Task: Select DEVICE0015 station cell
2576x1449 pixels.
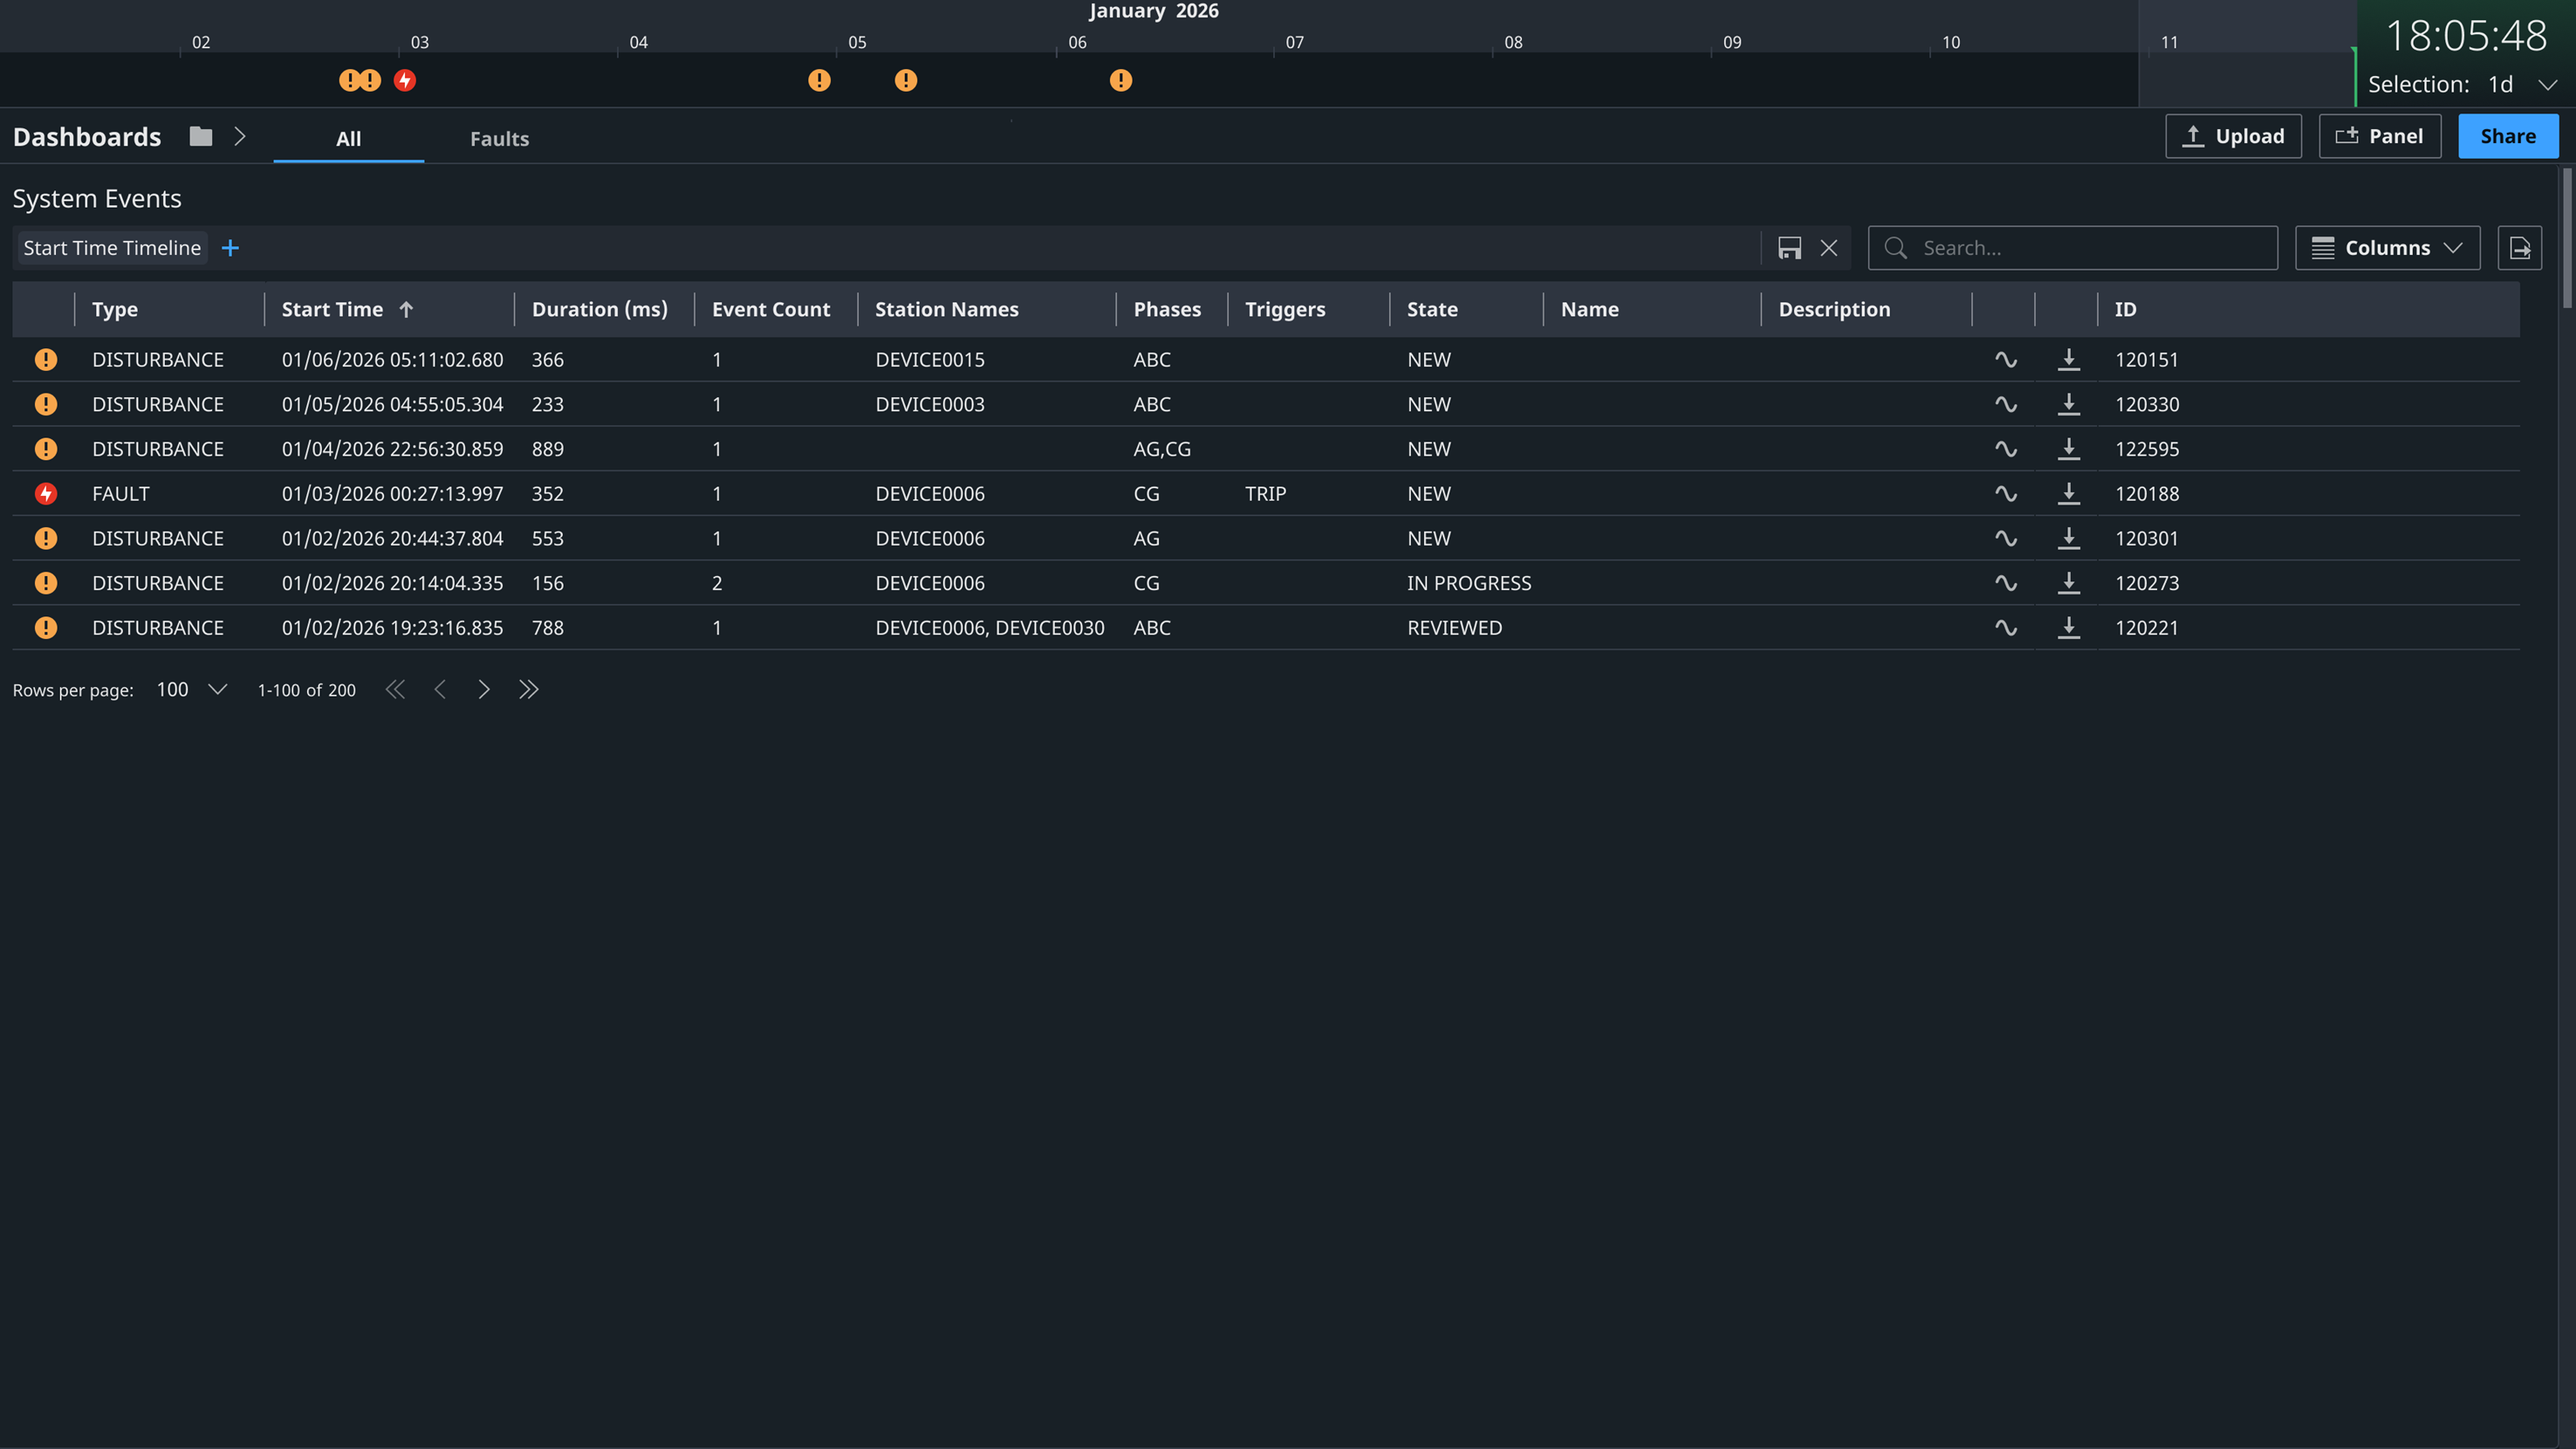Action: click(x=929, y=359)
